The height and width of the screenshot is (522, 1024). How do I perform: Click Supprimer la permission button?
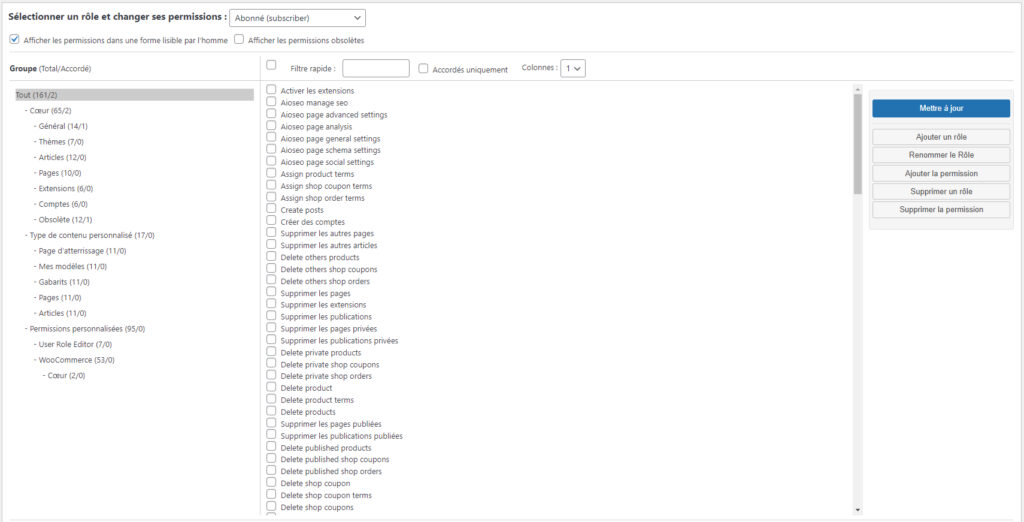coord(941,210)
